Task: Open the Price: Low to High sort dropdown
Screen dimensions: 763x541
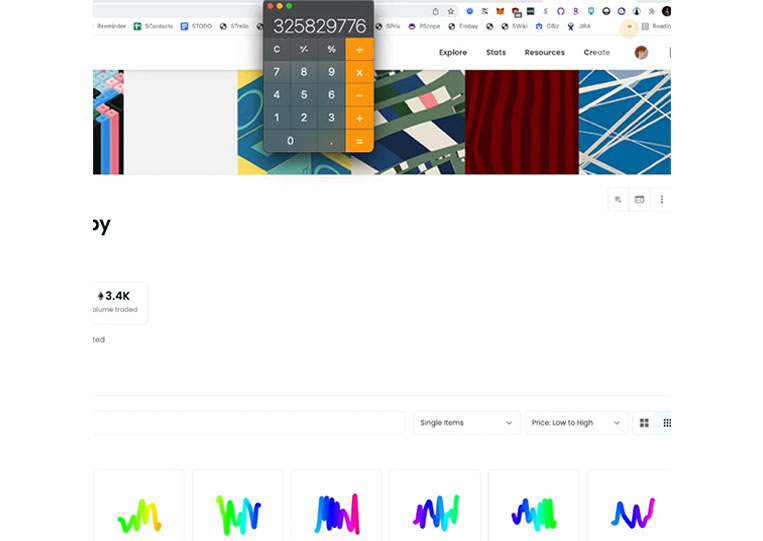Action: (576, 423)
